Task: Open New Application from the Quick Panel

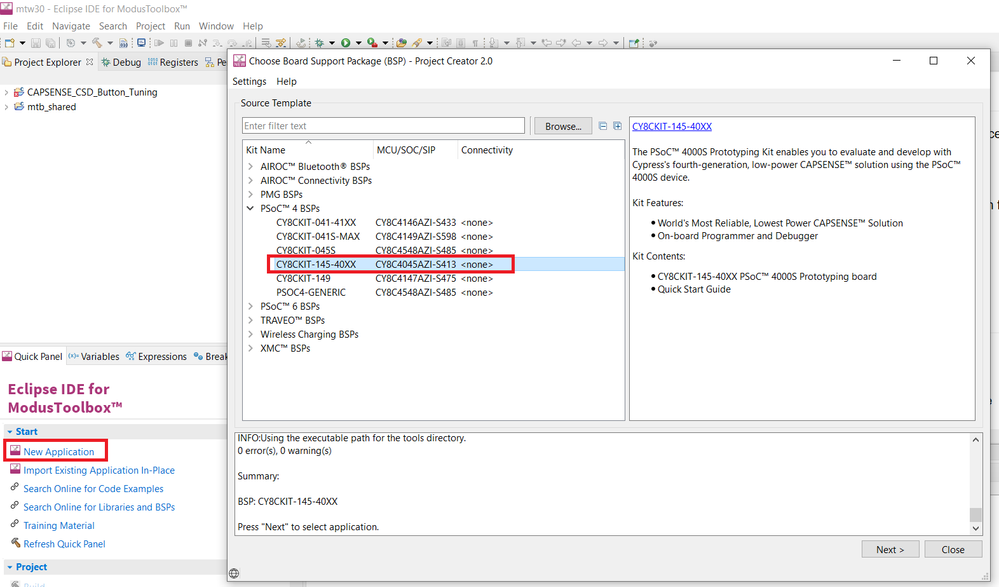Action: 62,451
